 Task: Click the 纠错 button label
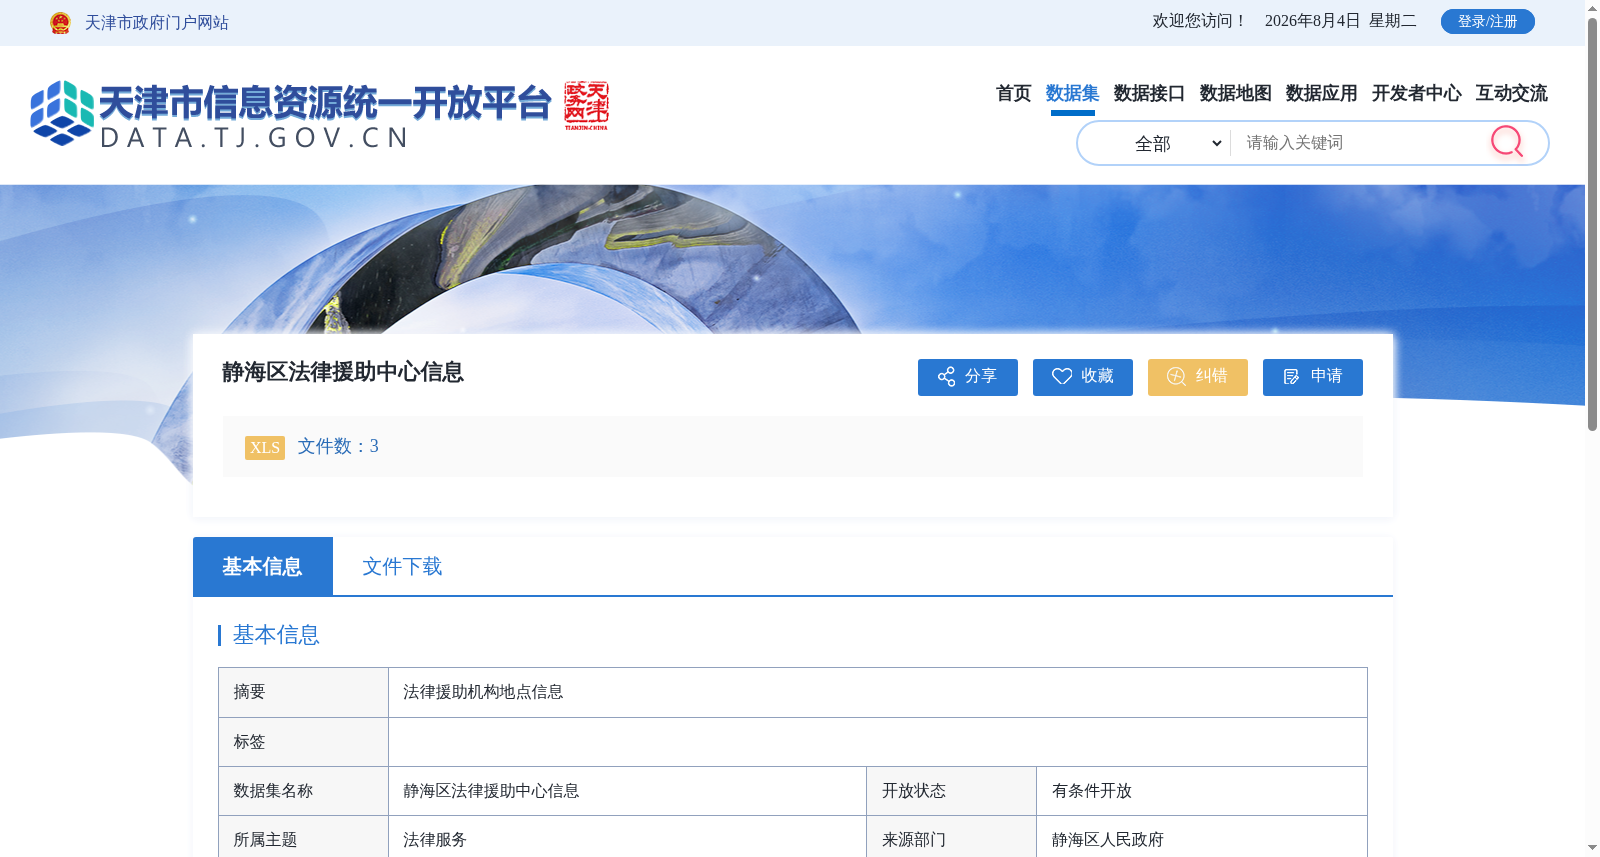1211,376
